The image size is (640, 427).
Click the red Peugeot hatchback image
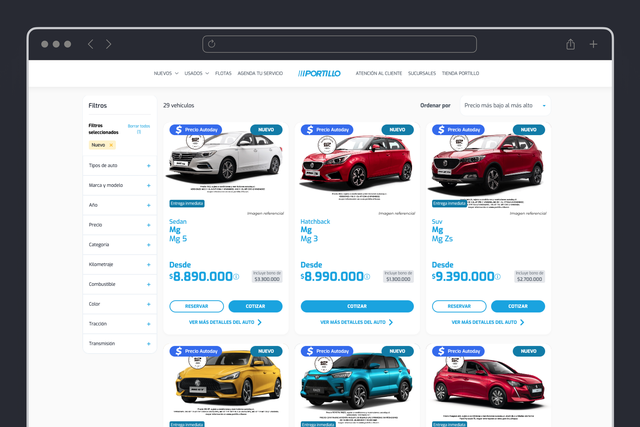[489, 383]
